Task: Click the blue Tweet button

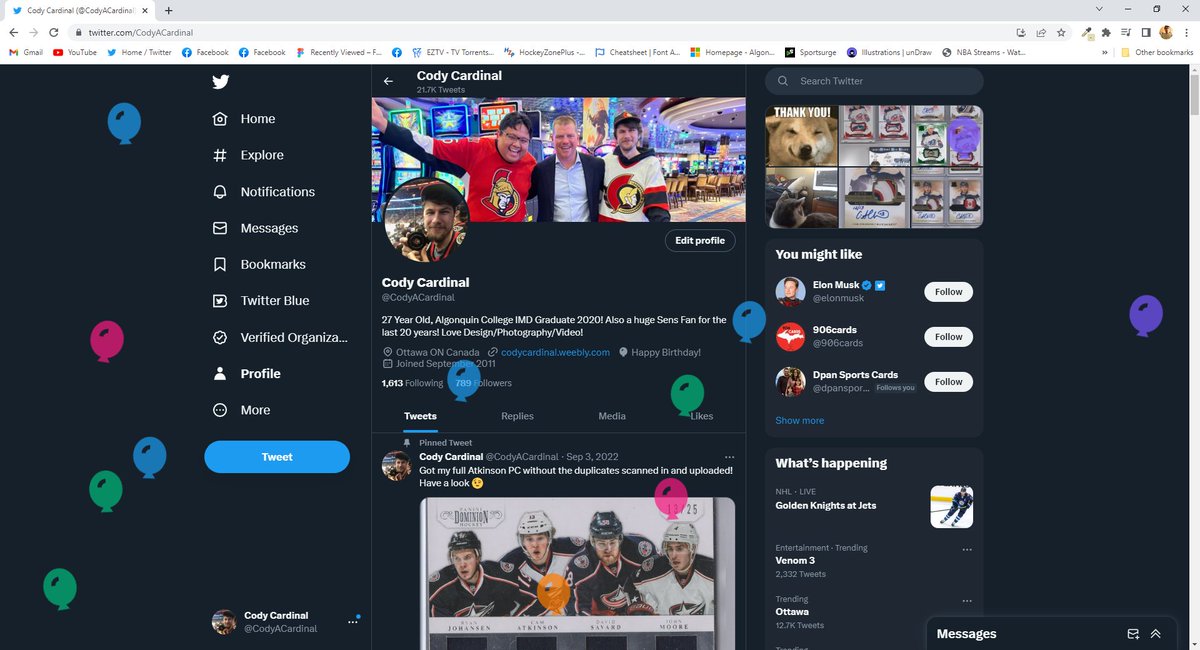Action: point(277,457)
